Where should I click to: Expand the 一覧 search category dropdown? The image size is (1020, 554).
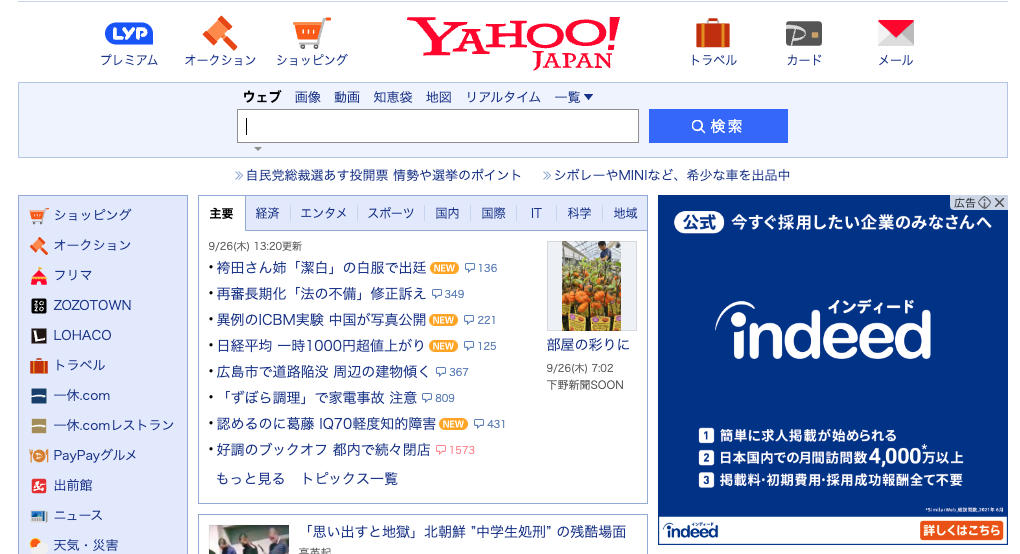[x=573, y=97]
